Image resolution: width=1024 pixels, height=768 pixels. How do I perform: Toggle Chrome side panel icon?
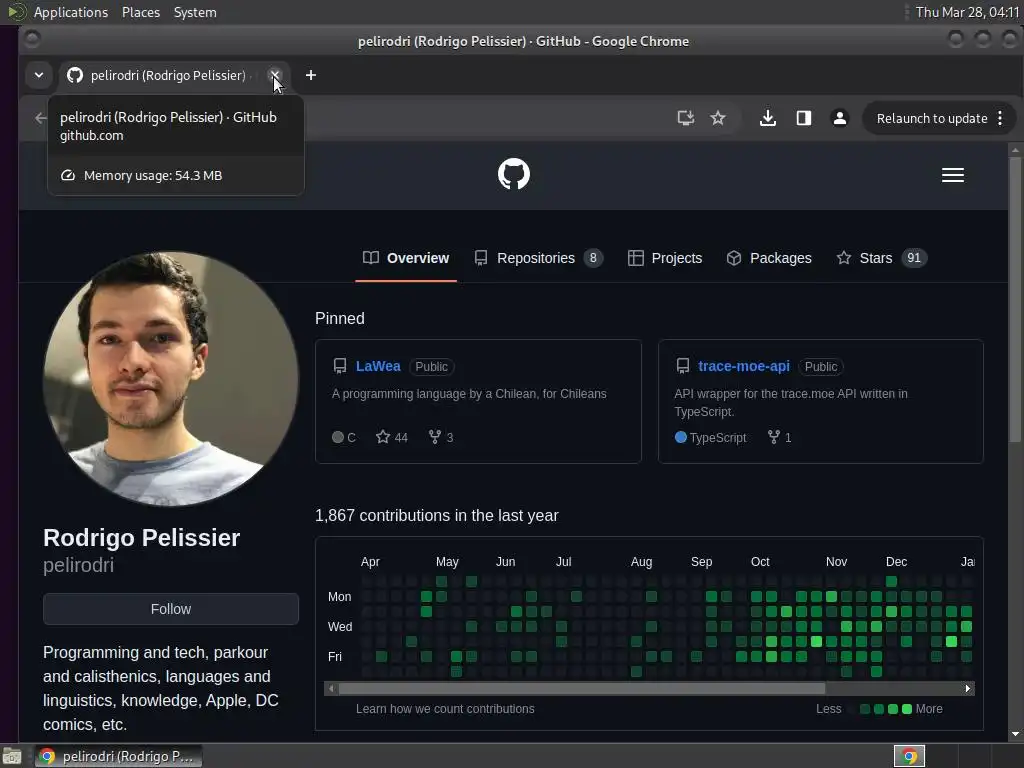pos(804,118)
